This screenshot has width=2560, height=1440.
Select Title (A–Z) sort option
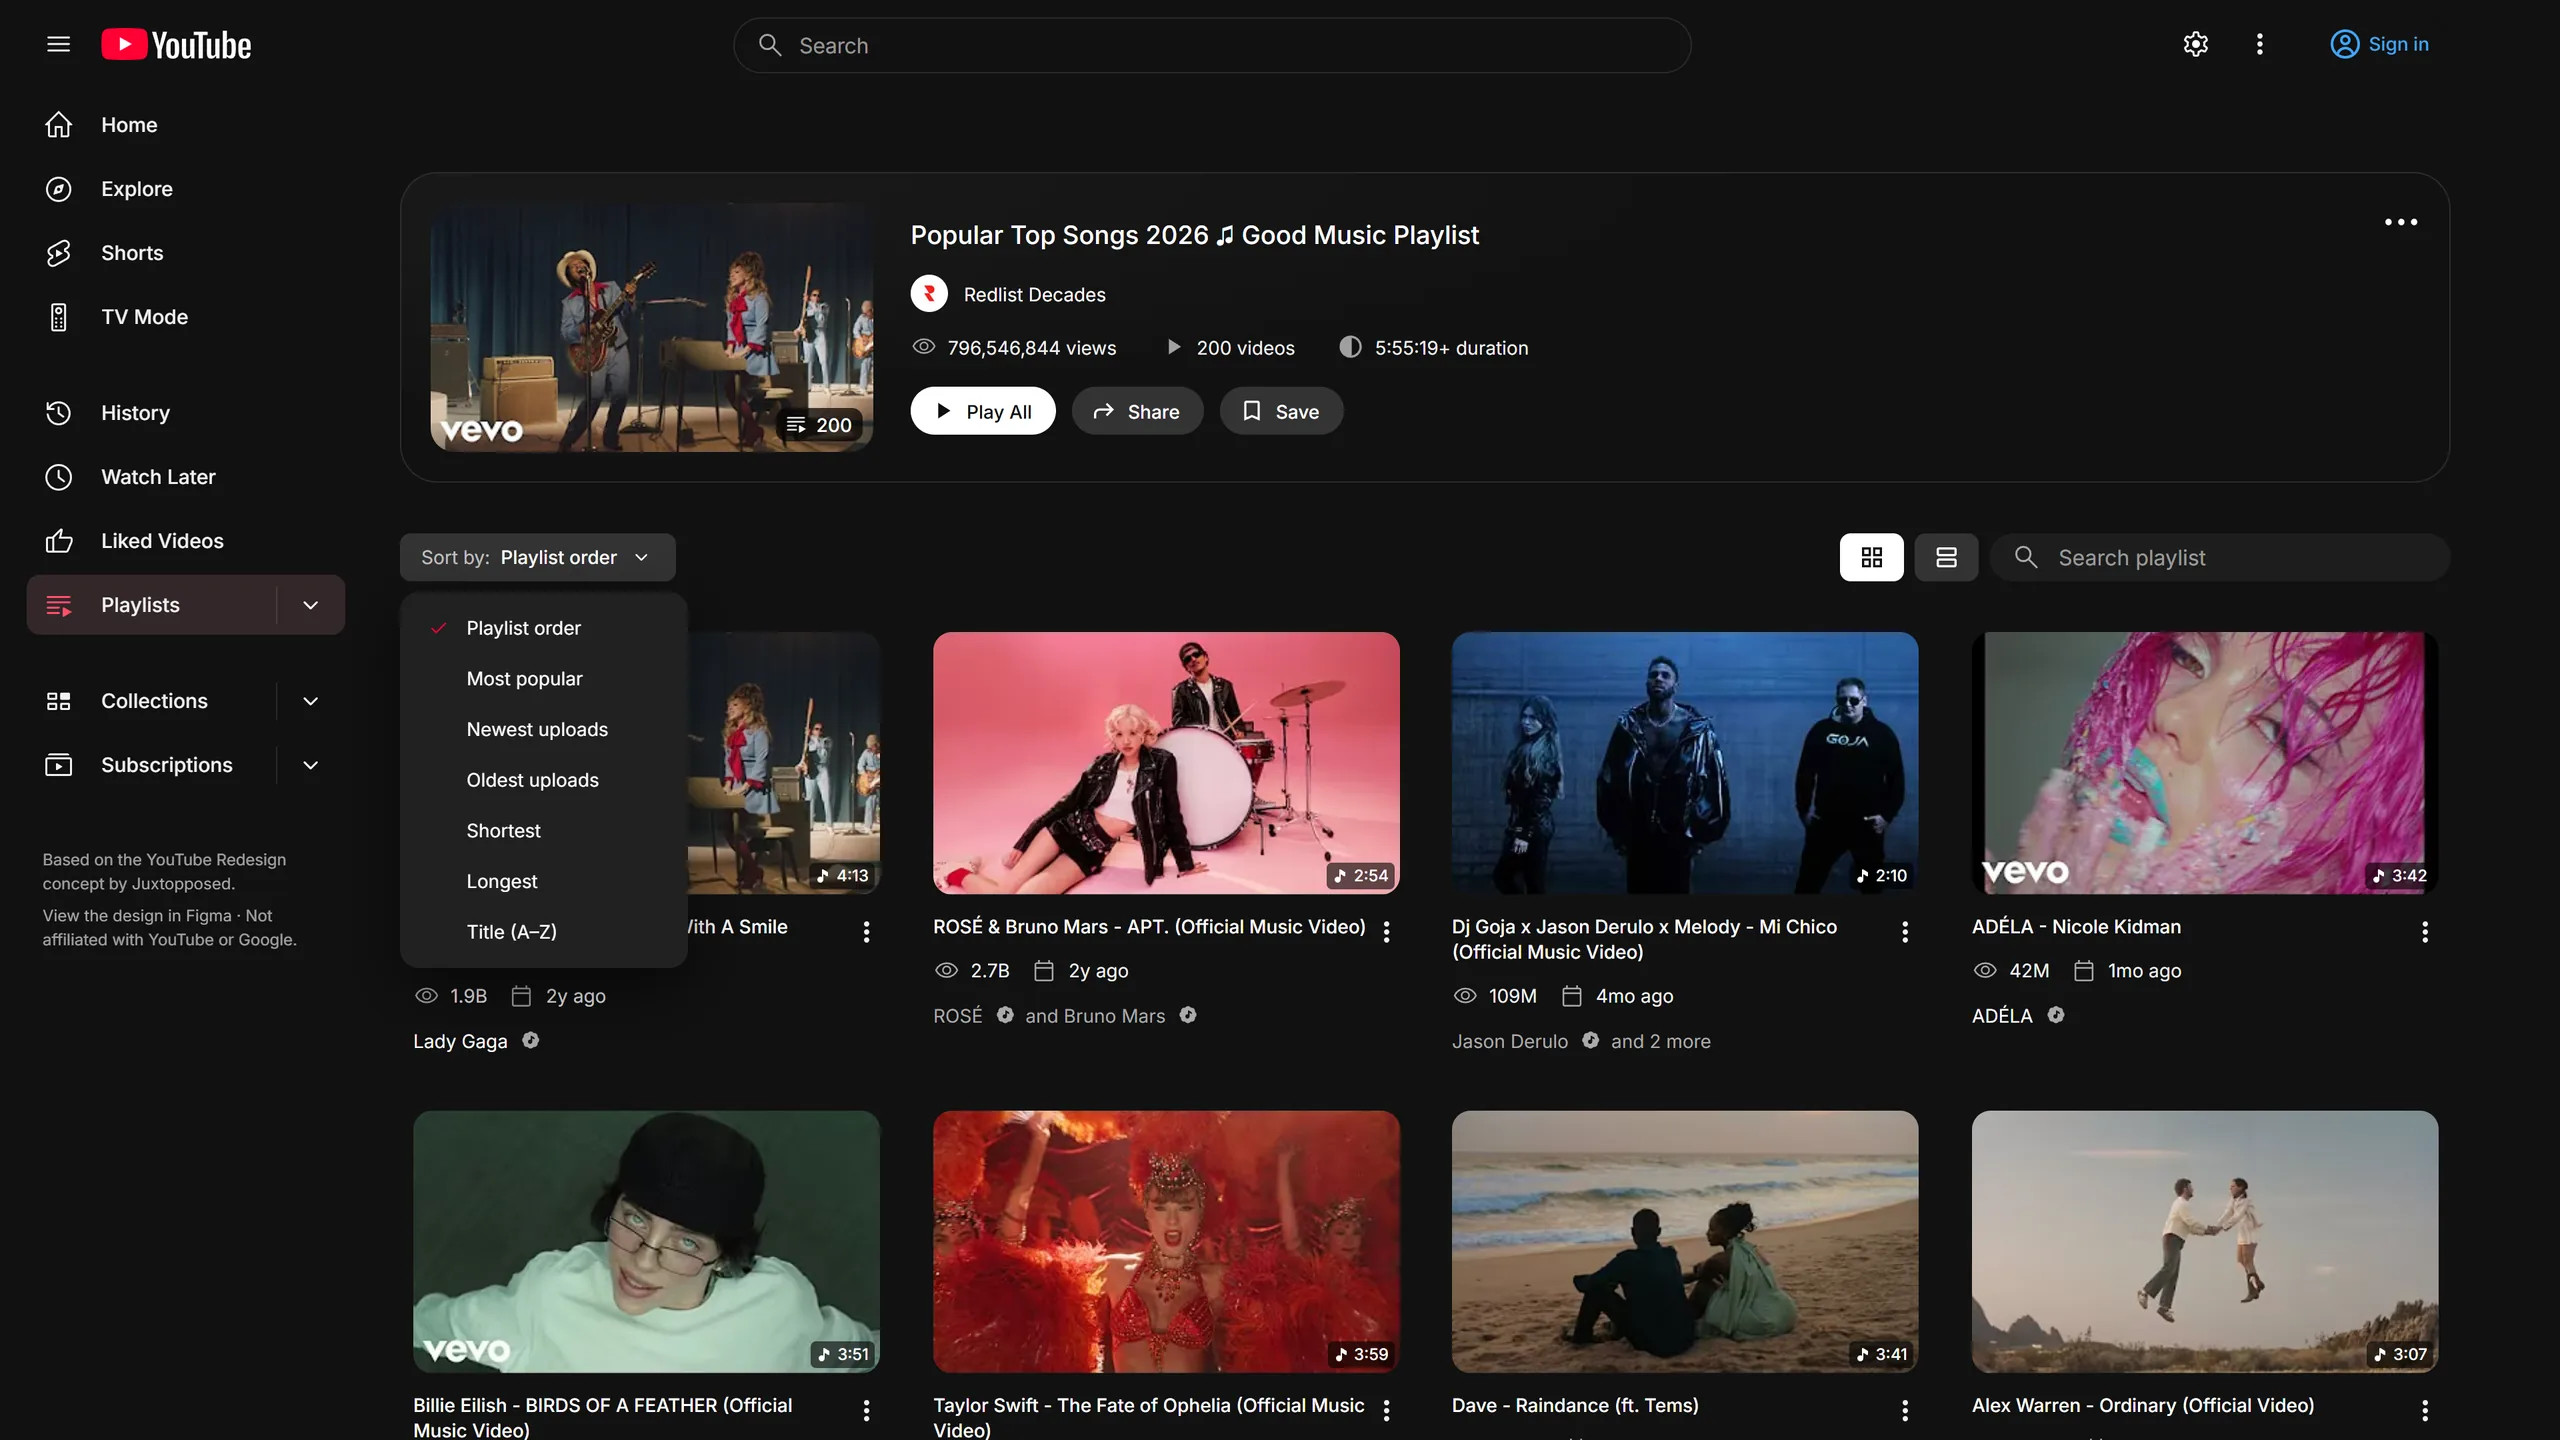click(x=544, y=932)
